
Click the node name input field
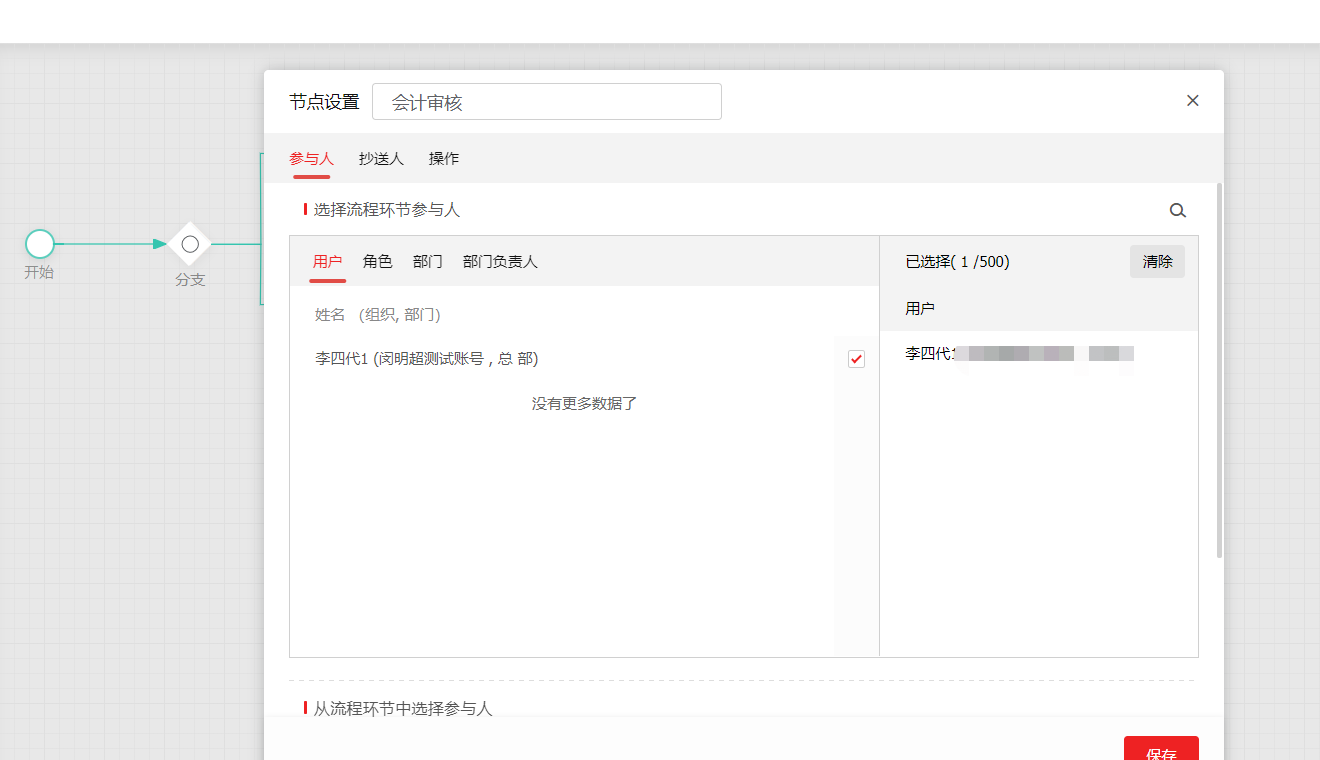pos(546,102)
